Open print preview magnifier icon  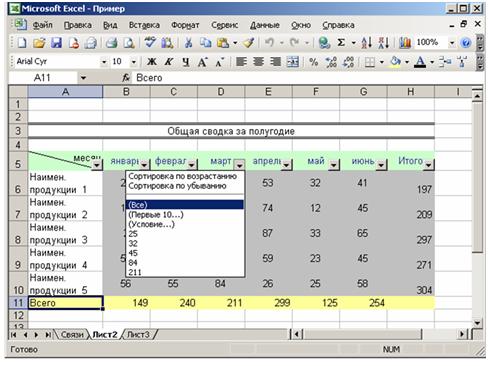point(129,43)
